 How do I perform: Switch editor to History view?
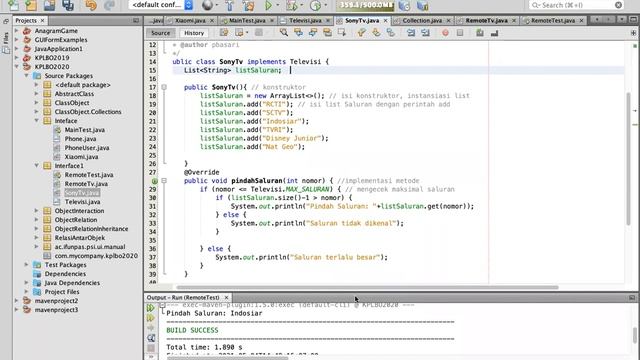(x=194, y=33)
